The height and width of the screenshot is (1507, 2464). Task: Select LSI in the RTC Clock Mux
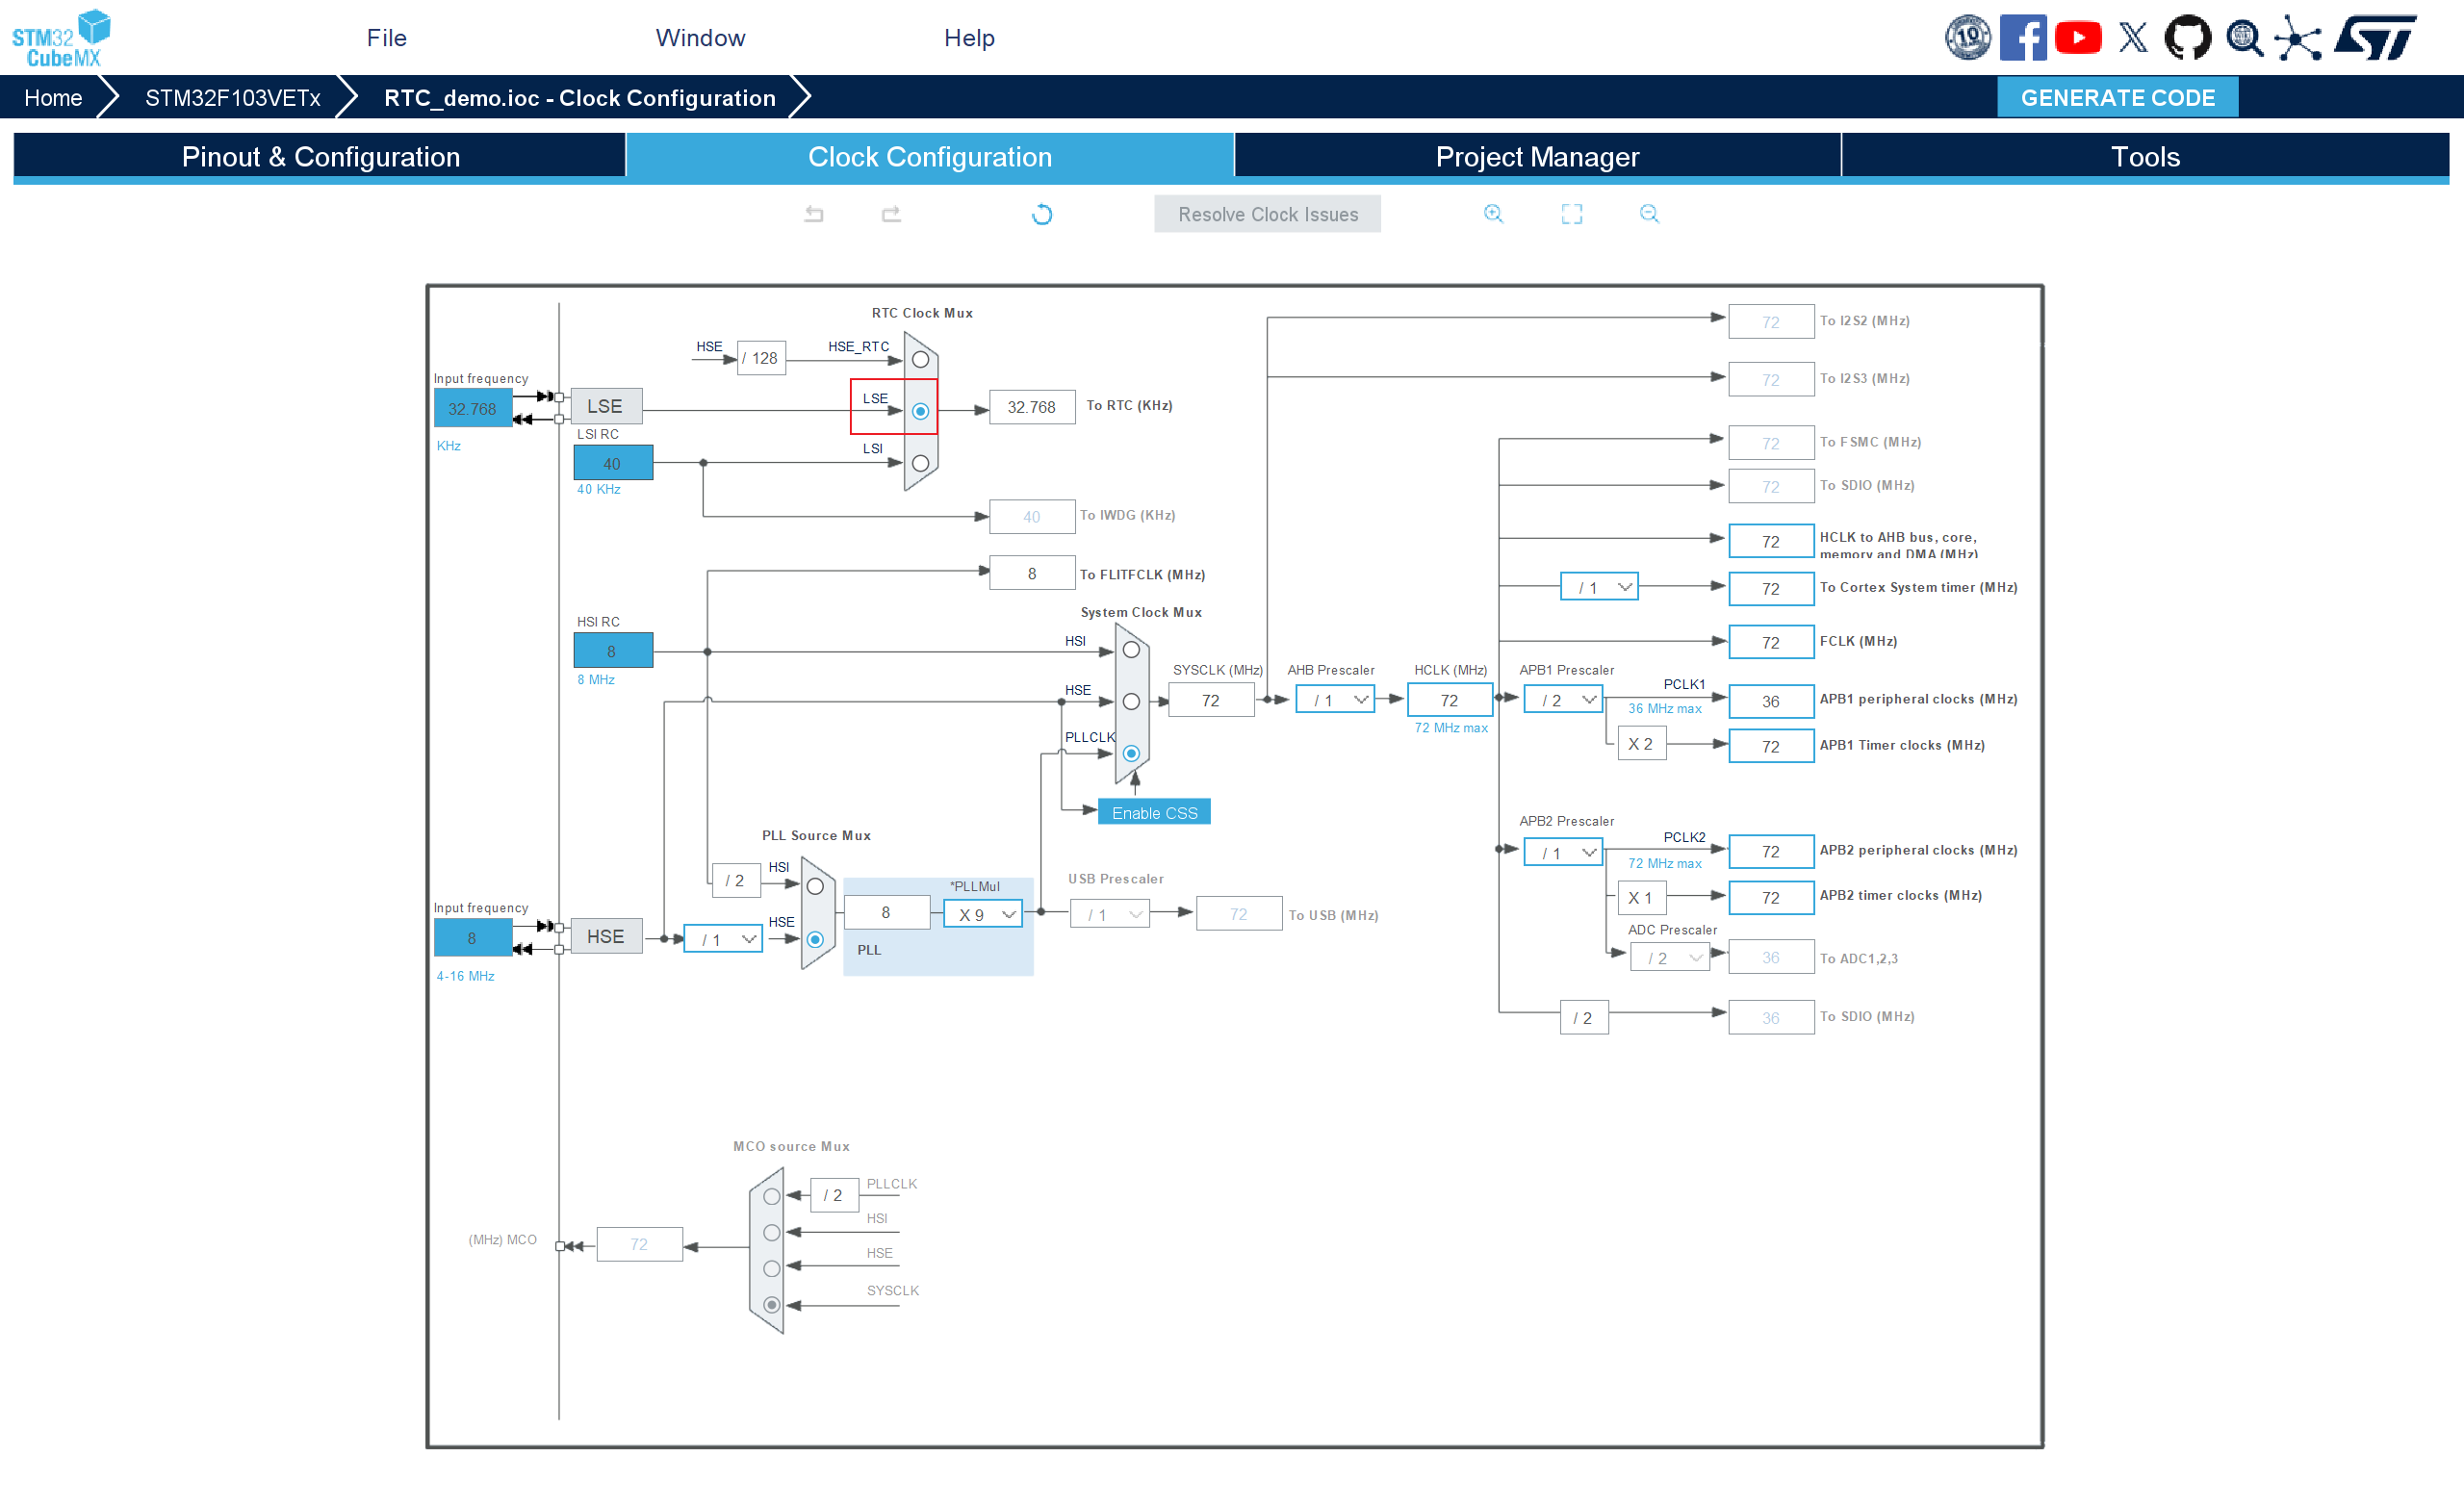[x=920, y=463]
